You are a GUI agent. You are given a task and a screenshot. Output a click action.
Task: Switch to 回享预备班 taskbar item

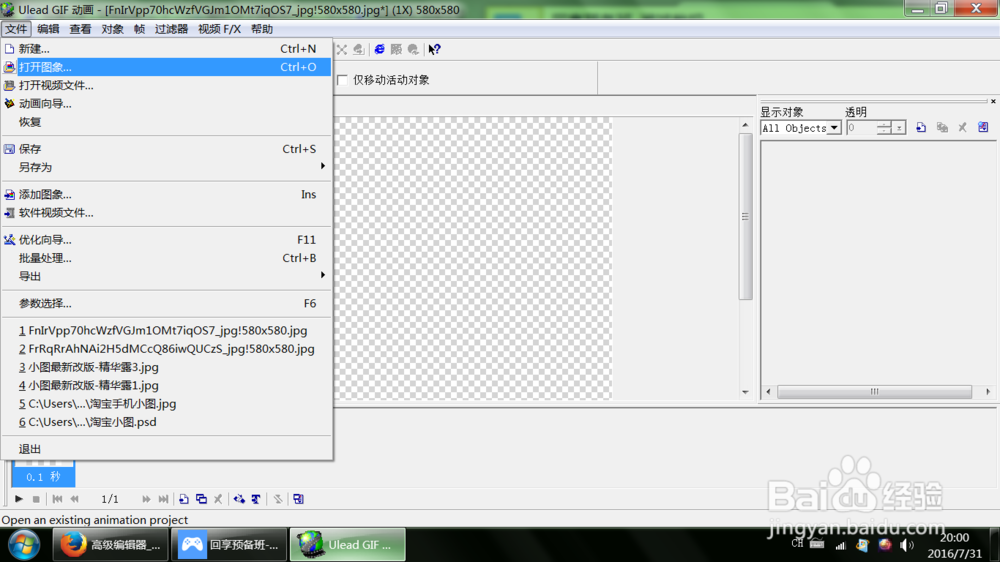[x=230, y=545]
